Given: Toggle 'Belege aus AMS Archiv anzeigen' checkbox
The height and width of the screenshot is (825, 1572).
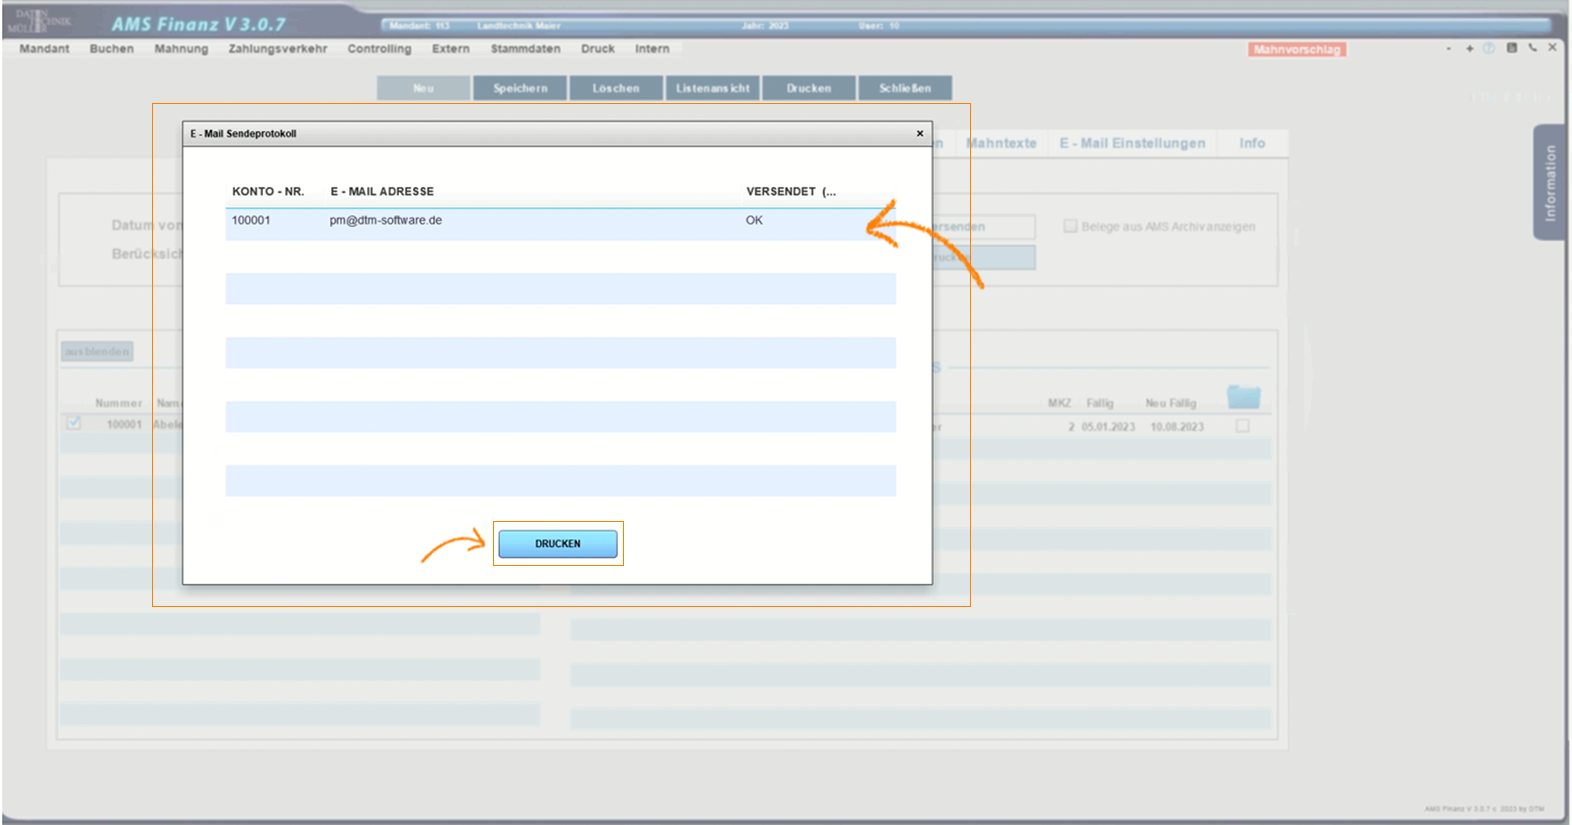Looking at the screenshot, I should (1070, 226).
